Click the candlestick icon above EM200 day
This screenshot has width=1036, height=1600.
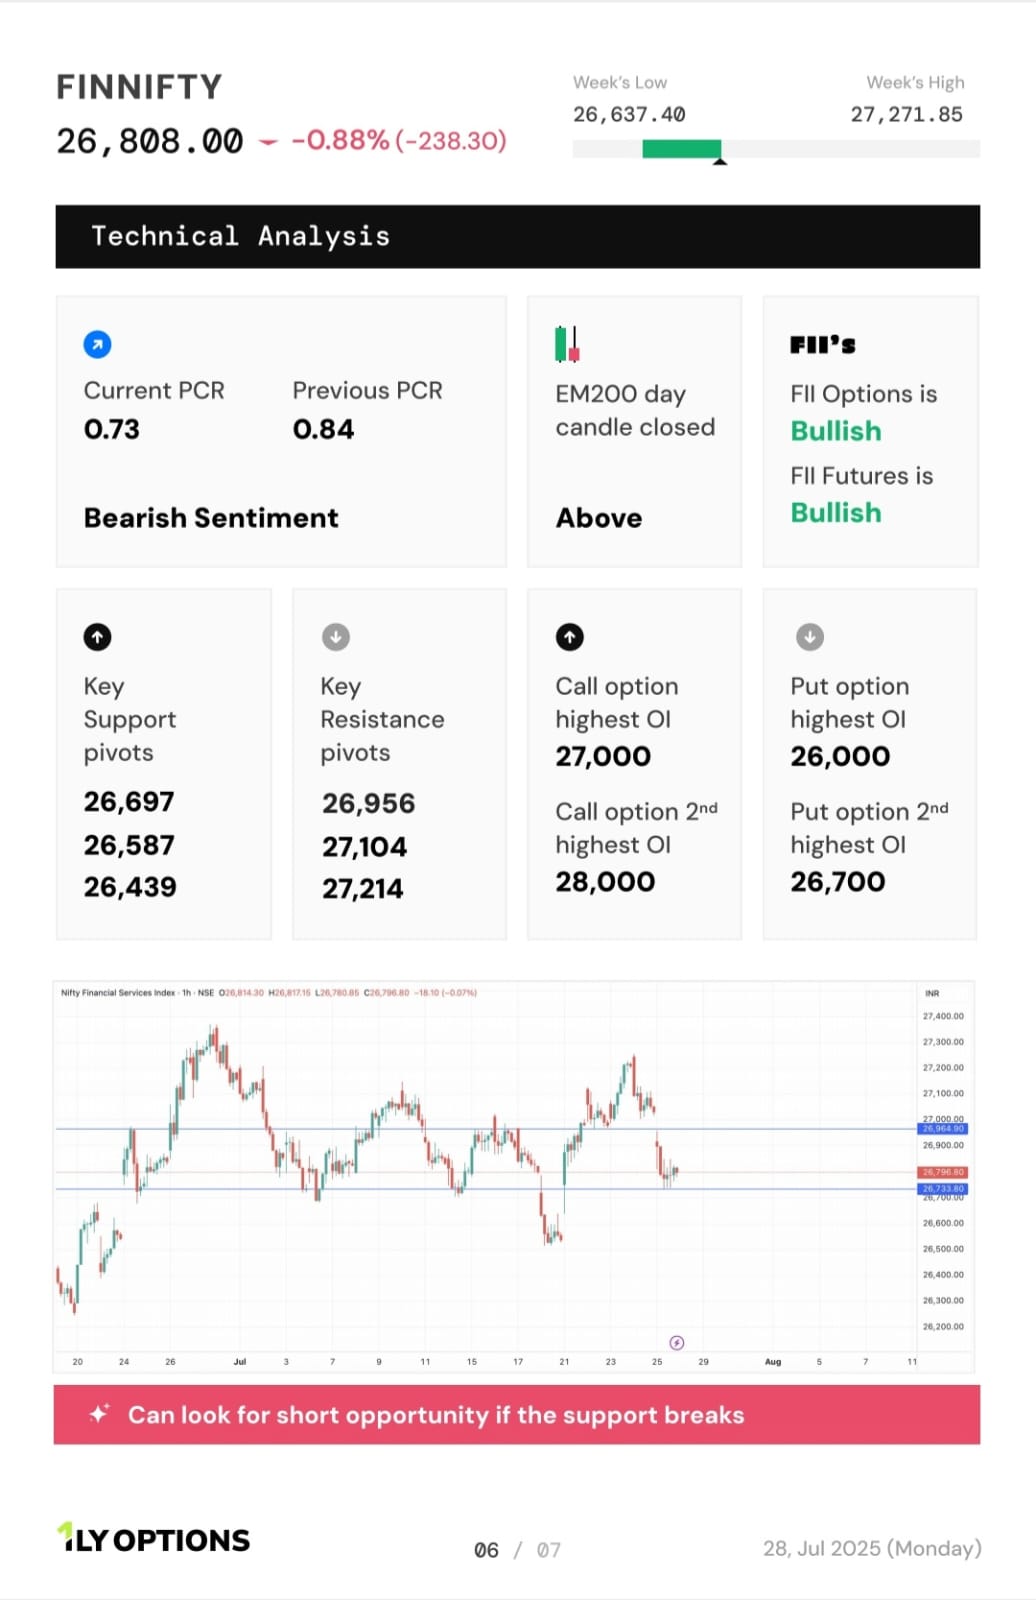click(x=567, y=344)
